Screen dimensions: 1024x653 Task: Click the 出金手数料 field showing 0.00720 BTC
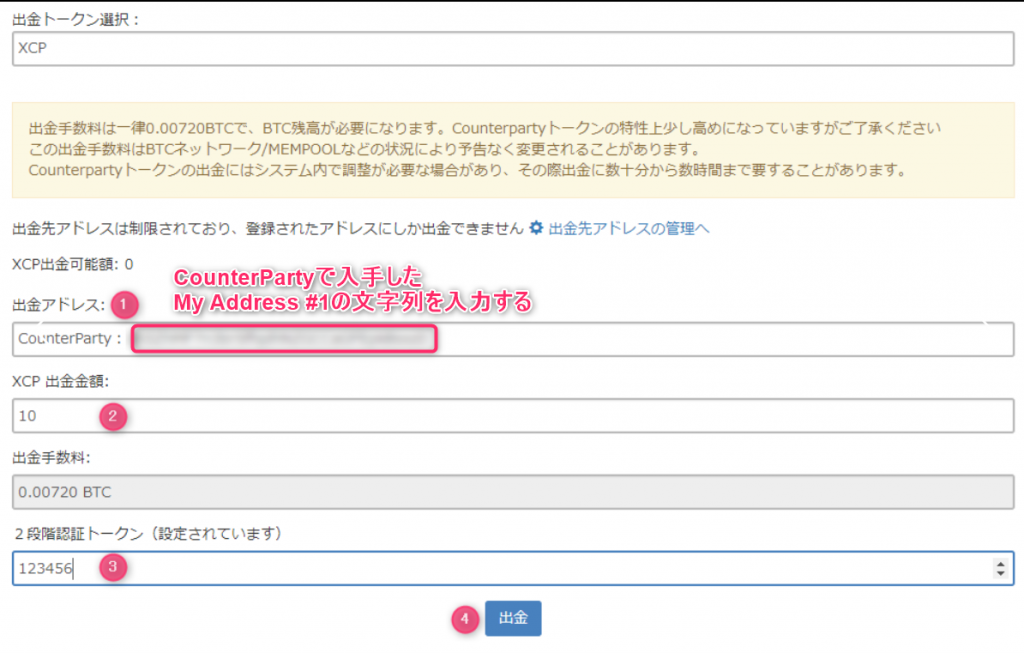512,492
